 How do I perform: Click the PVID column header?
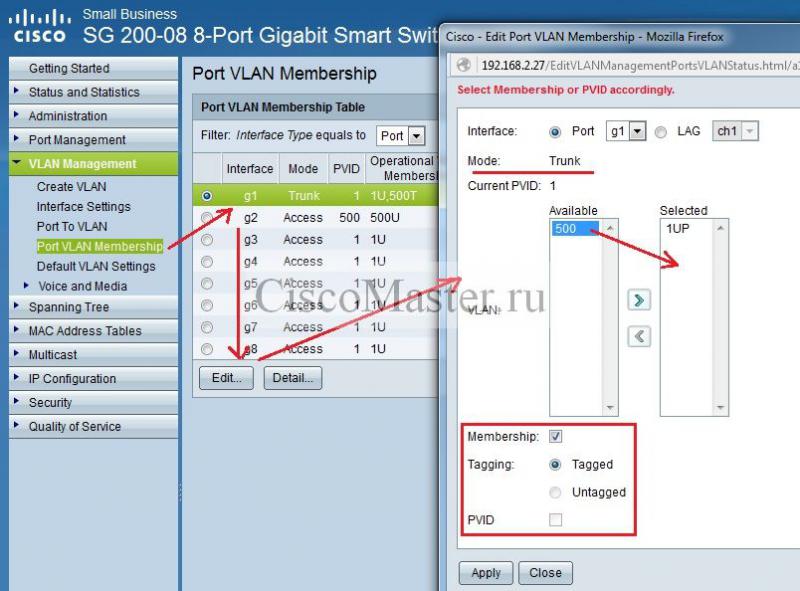346,168
